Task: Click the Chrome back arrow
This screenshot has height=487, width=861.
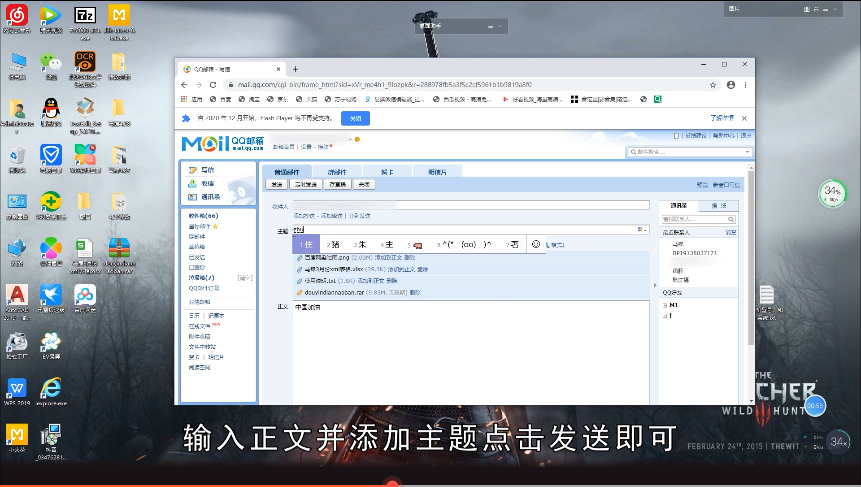Action: [184, 85]
